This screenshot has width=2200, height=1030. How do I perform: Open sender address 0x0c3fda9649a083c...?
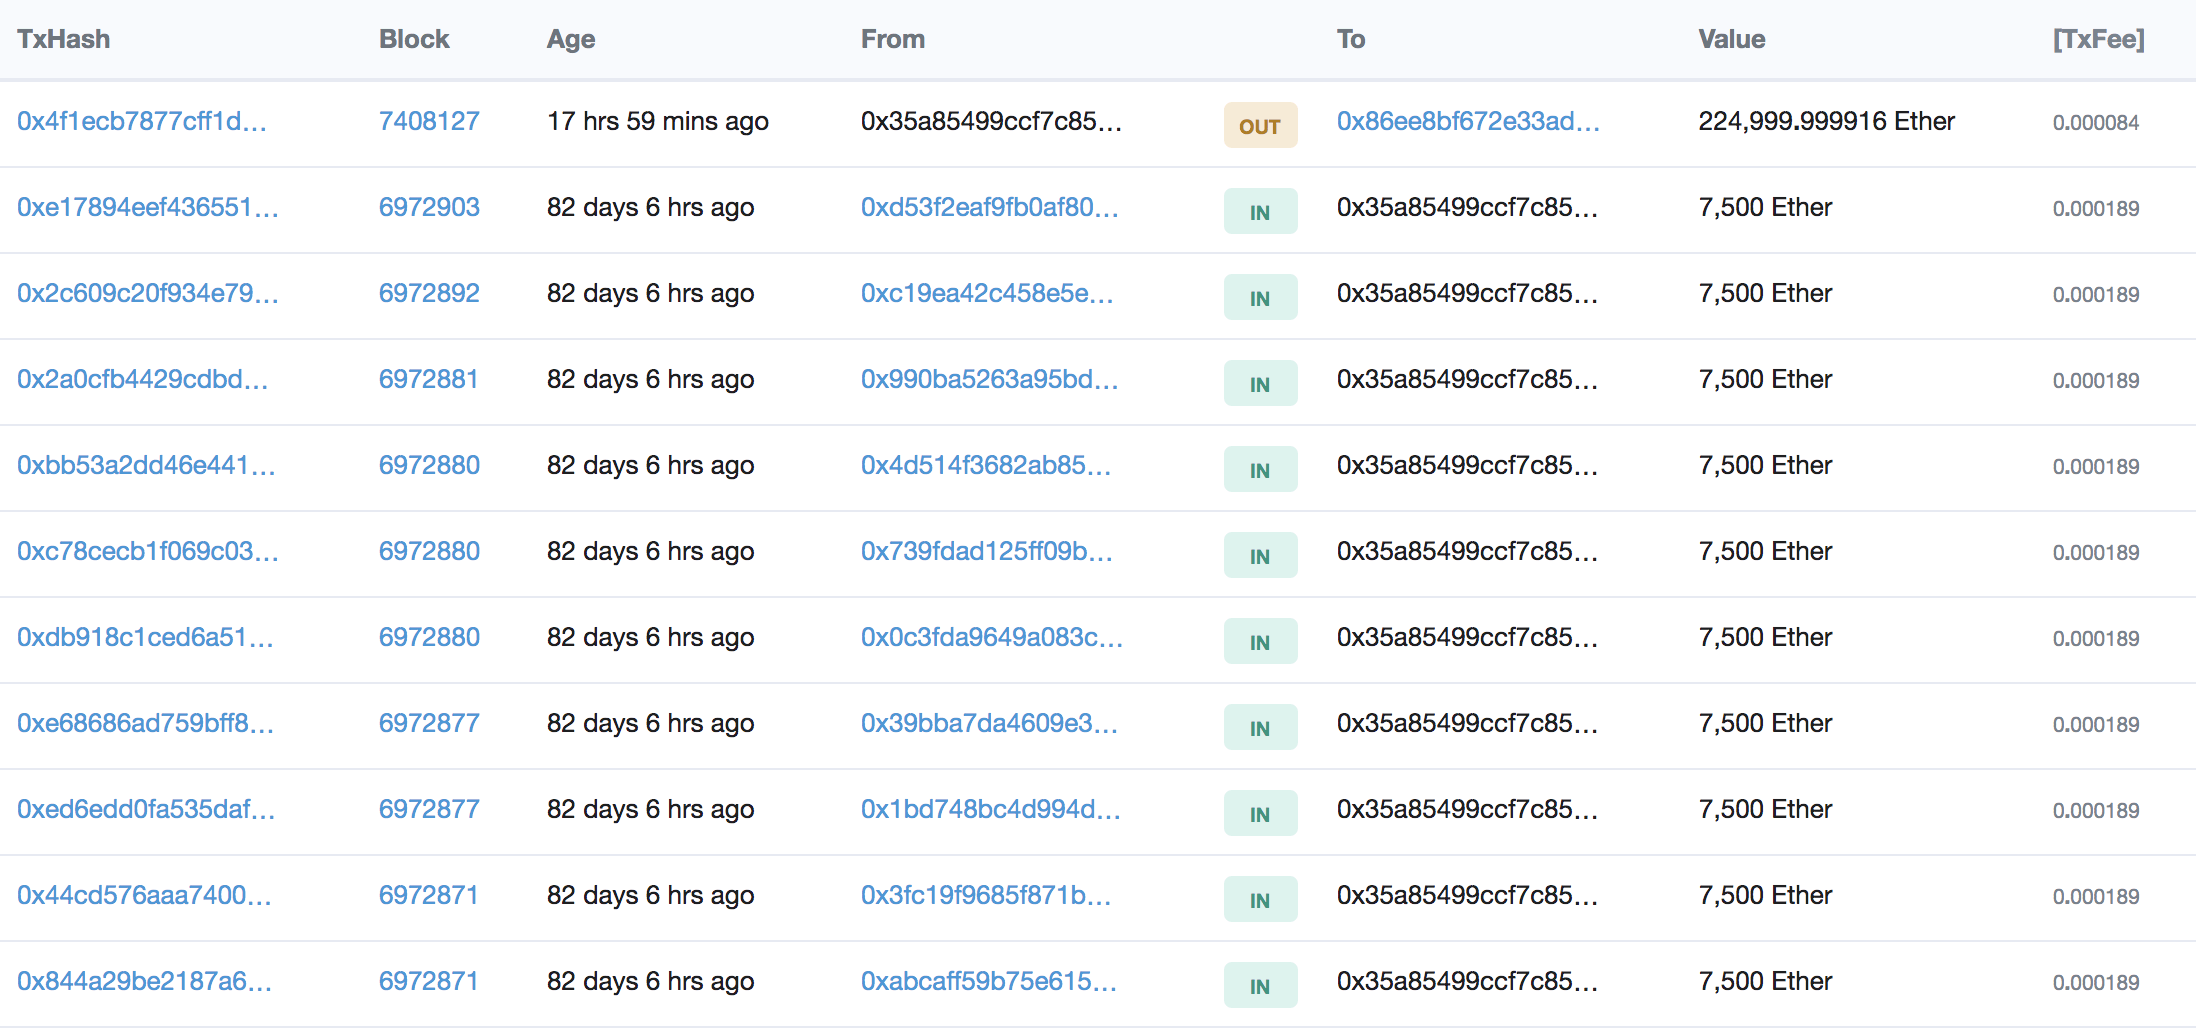click(993, 637)
